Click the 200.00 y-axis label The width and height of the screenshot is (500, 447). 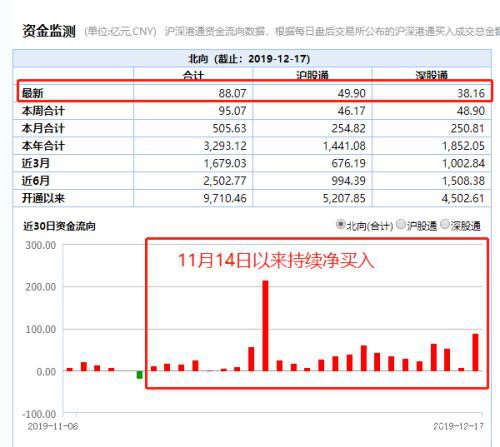coord(41,287)
